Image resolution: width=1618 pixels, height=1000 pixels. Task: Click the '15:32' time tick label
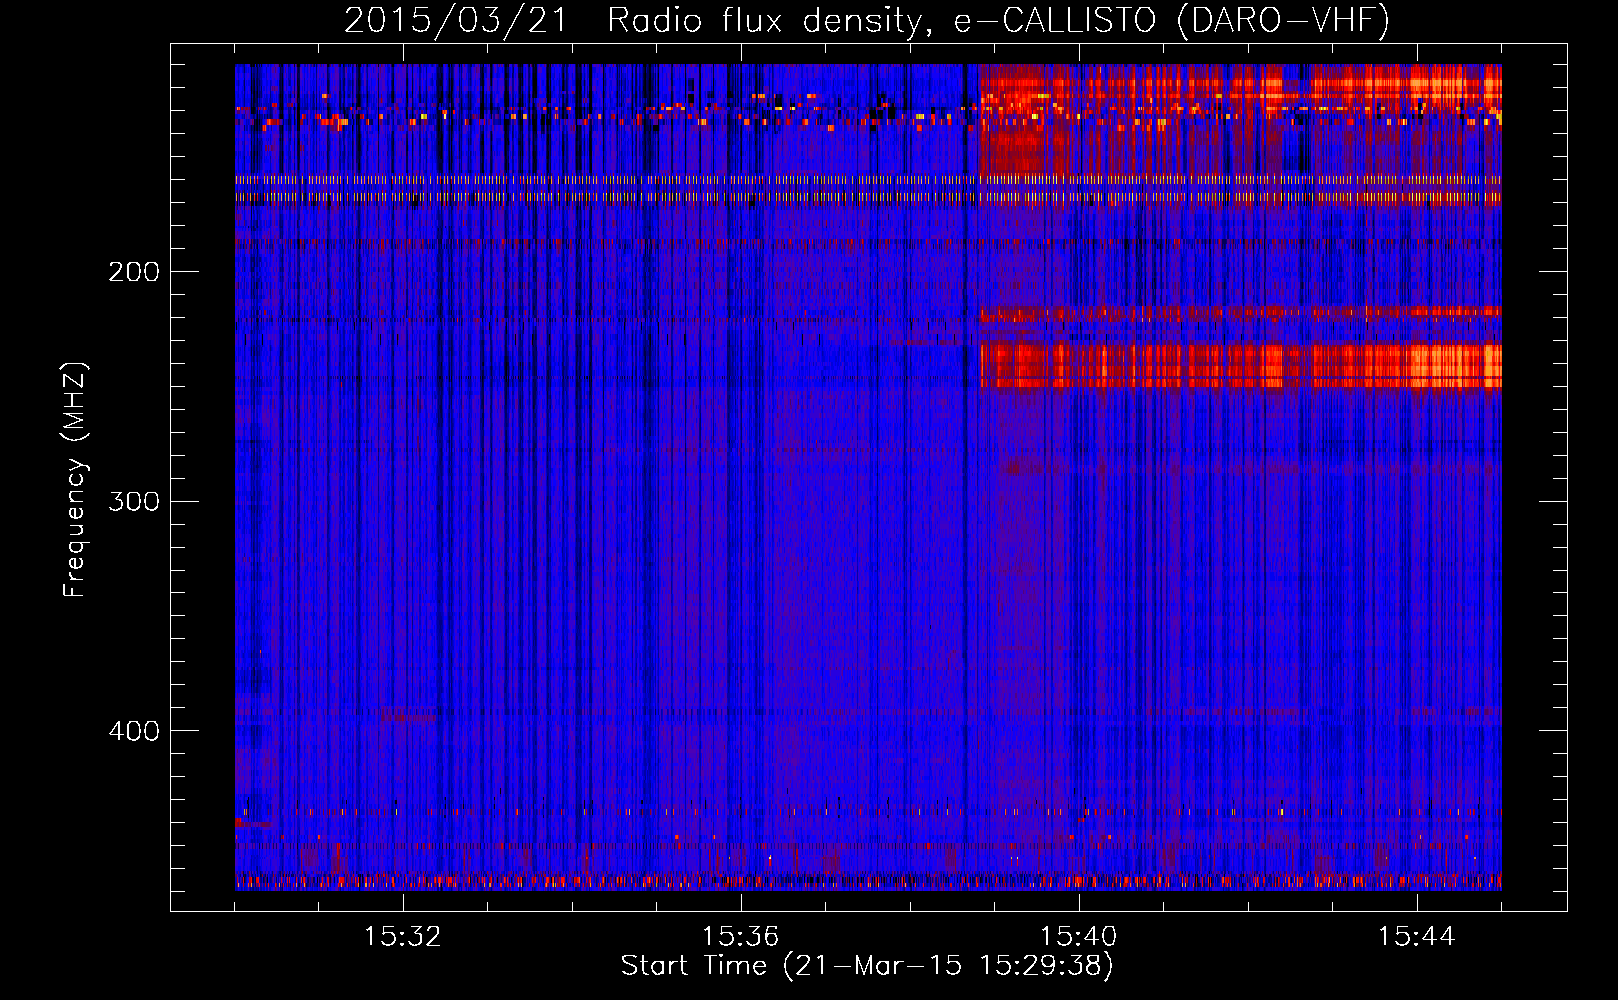click(403, 937)
